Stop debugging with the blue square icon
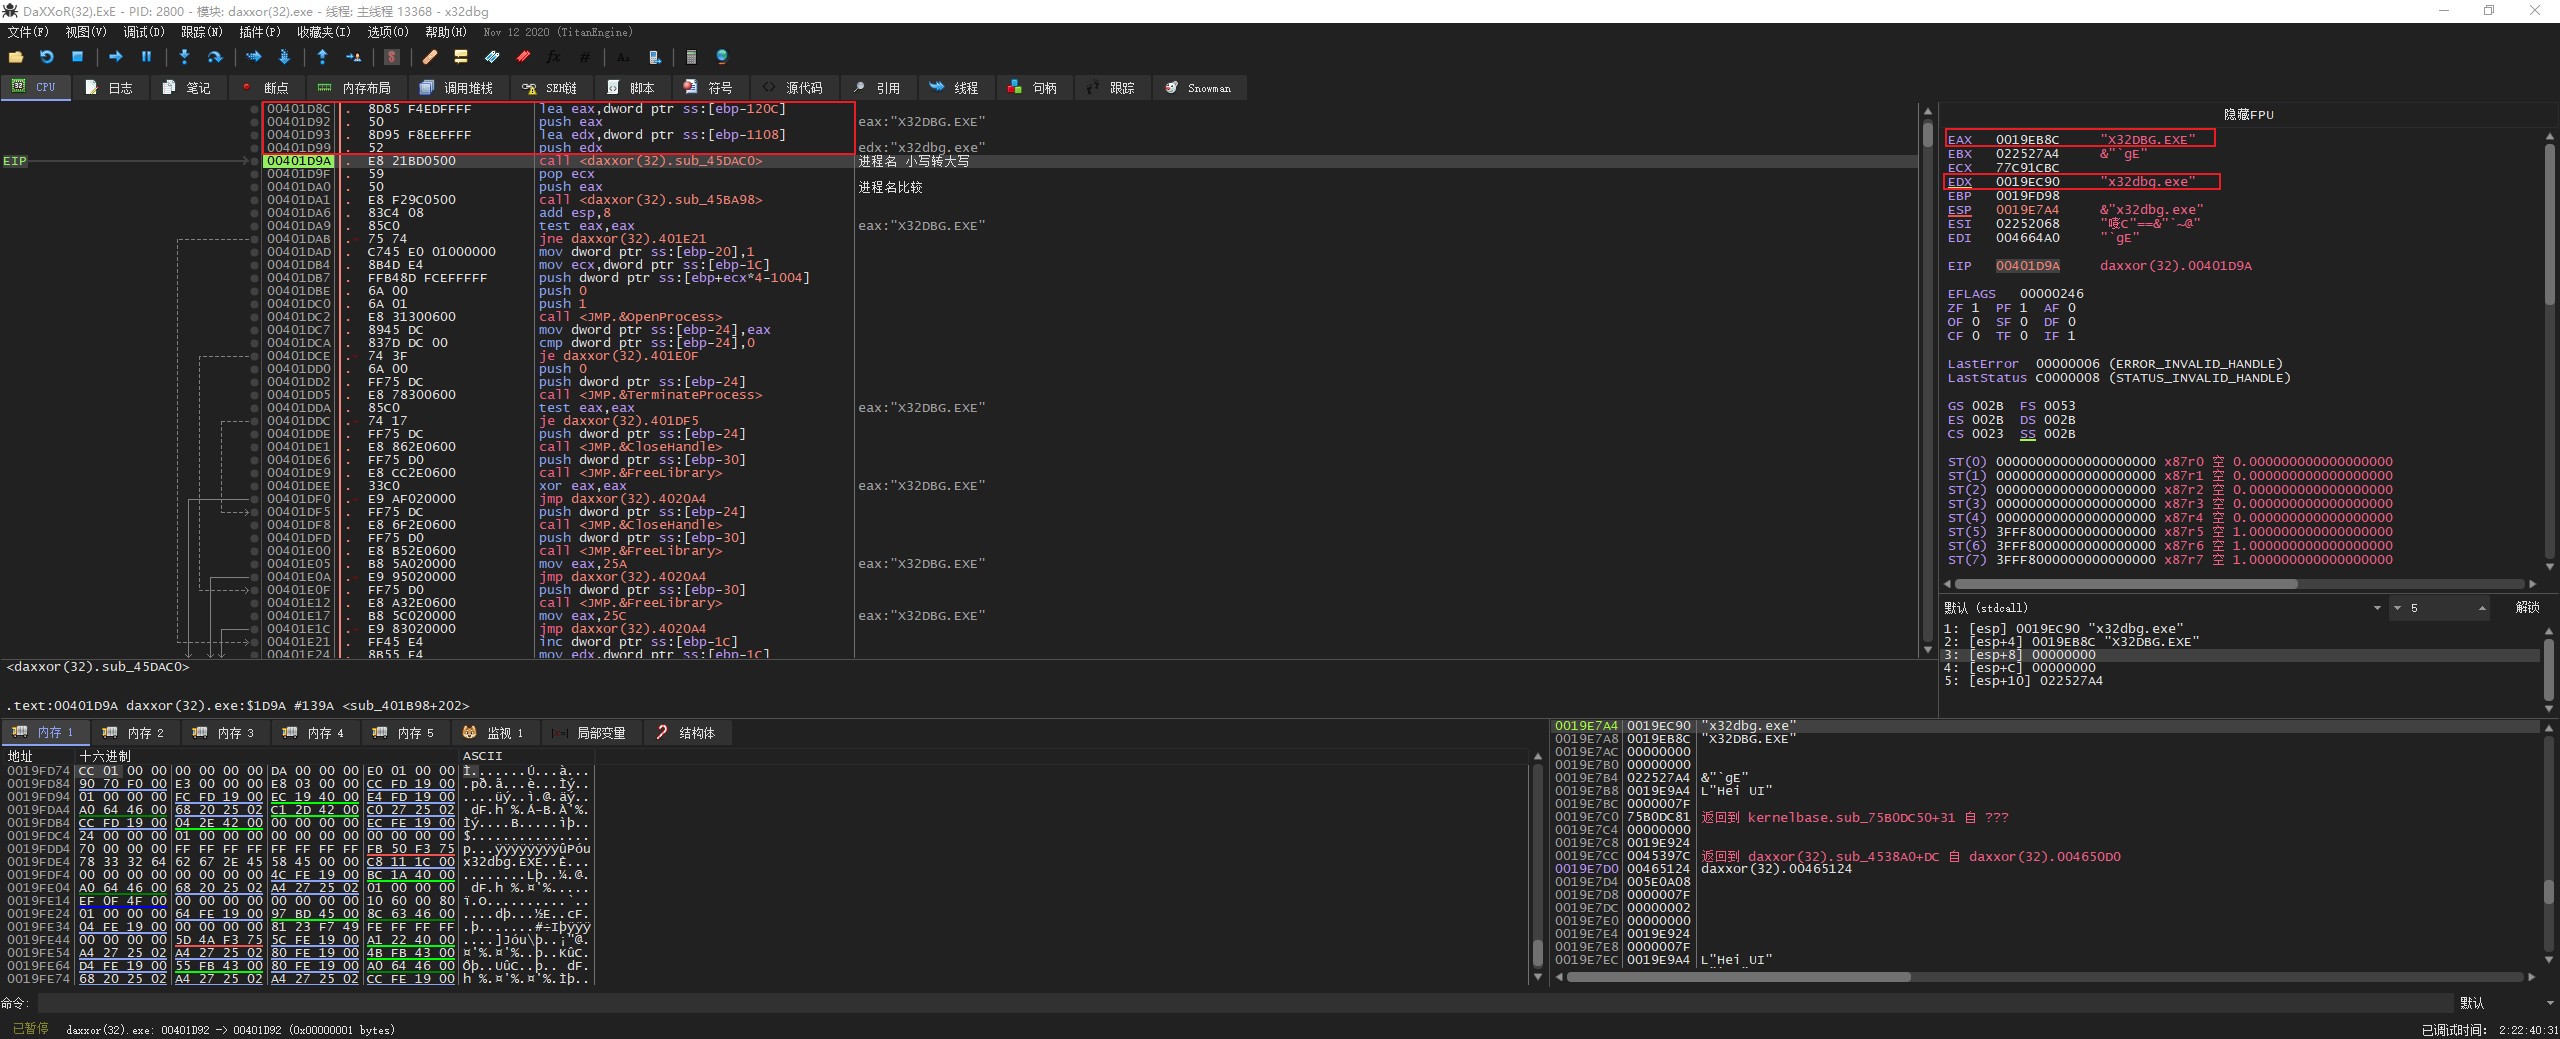This screenshot has width=2560, height=1039. coord(77,57)
